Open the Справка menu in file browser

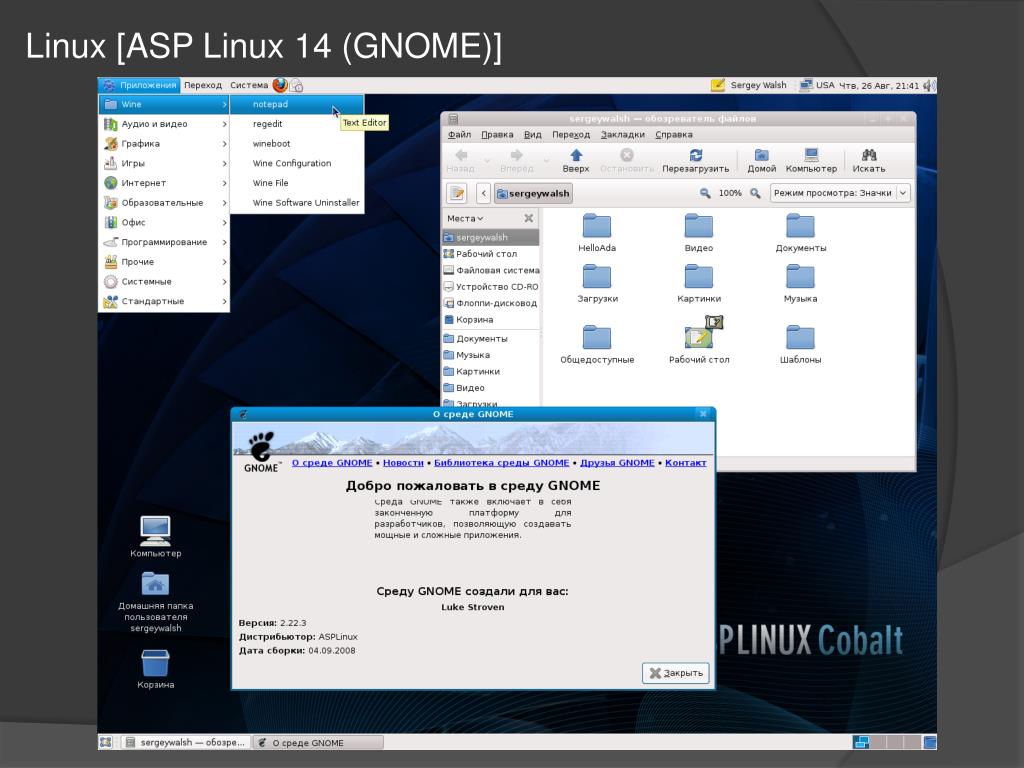[x=673, y=135]
